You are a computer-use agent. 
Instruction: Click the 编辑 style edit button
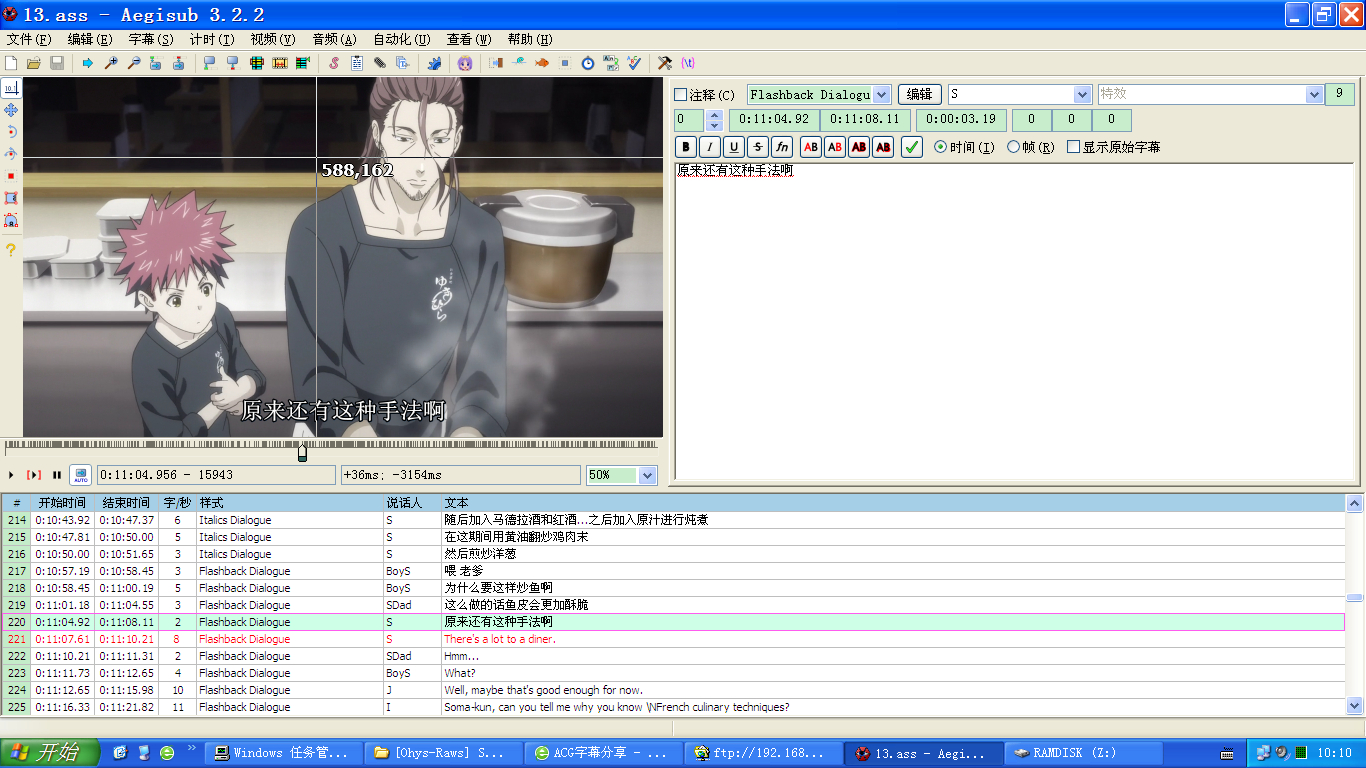click(919, 95)
